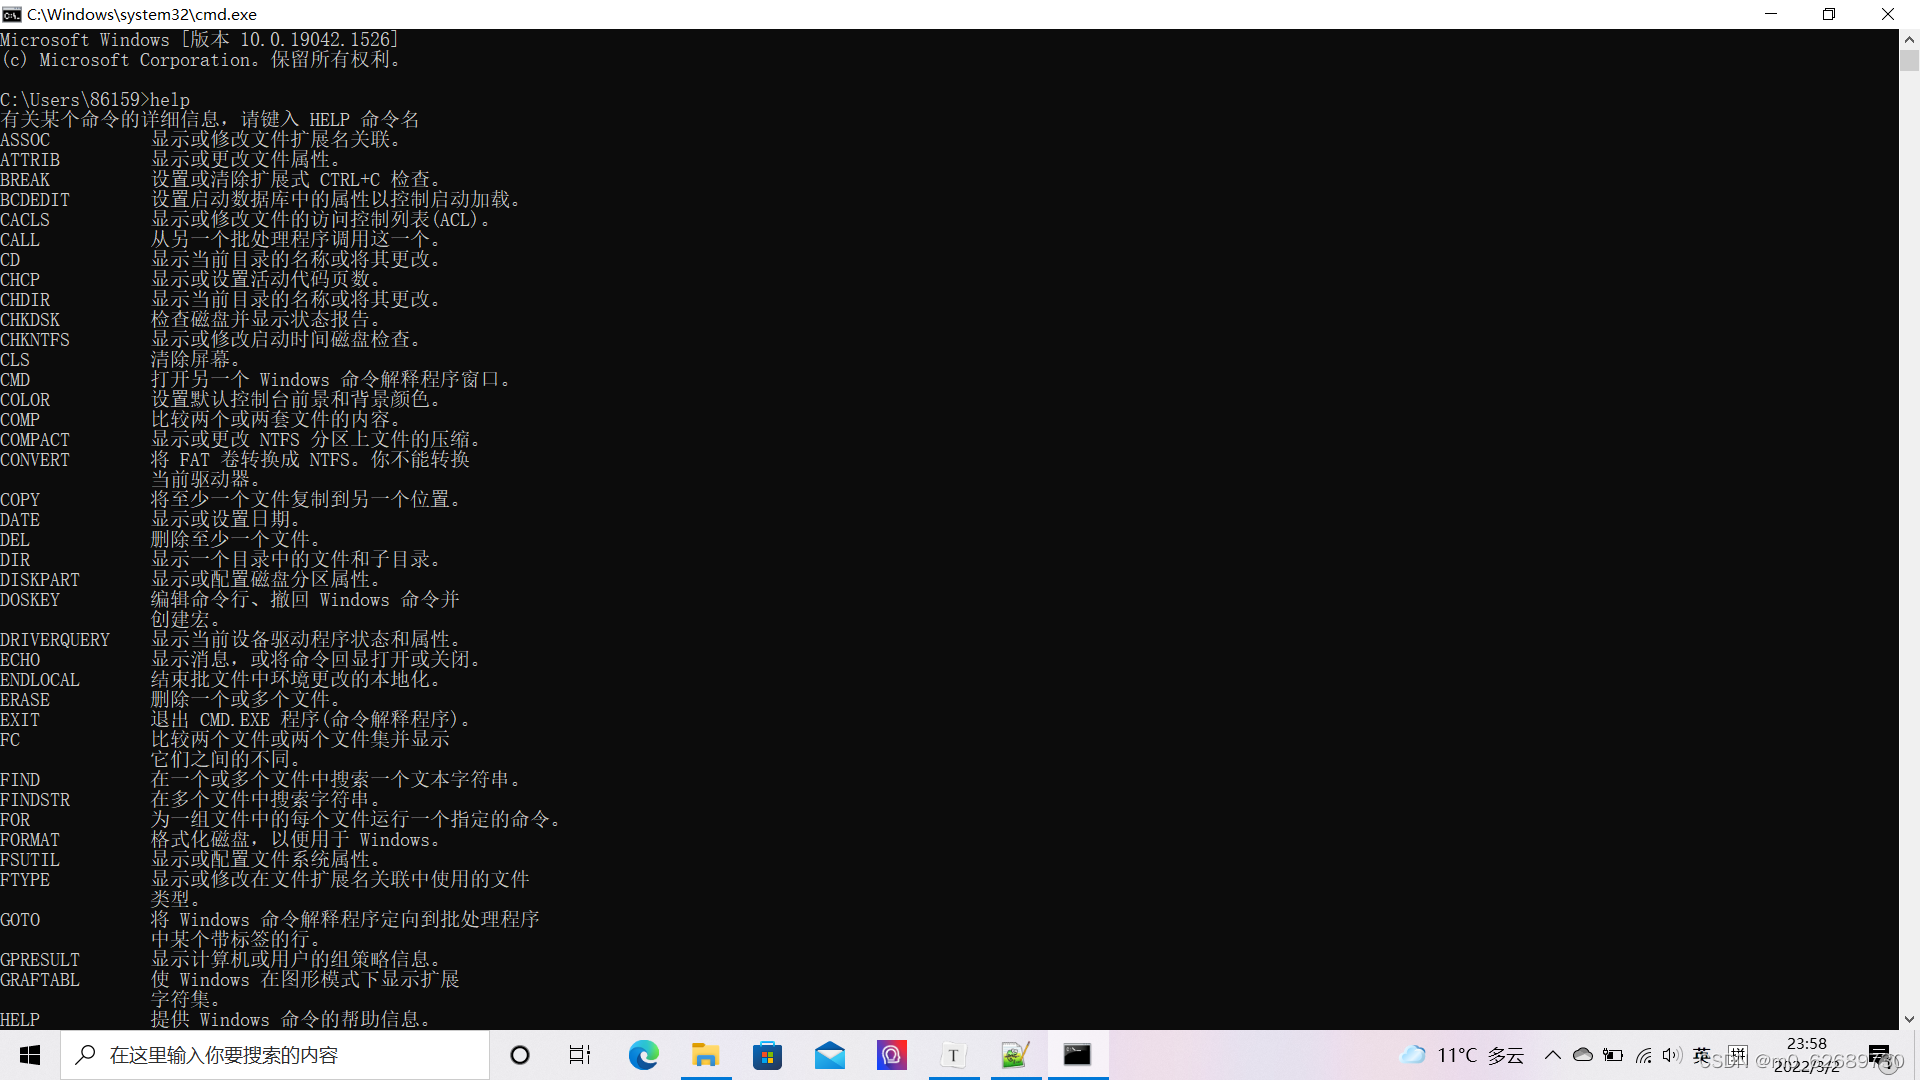Open File Explorer from taskbar
Viewport: 1920px width, 1080px height.
tap(705, 1055)
